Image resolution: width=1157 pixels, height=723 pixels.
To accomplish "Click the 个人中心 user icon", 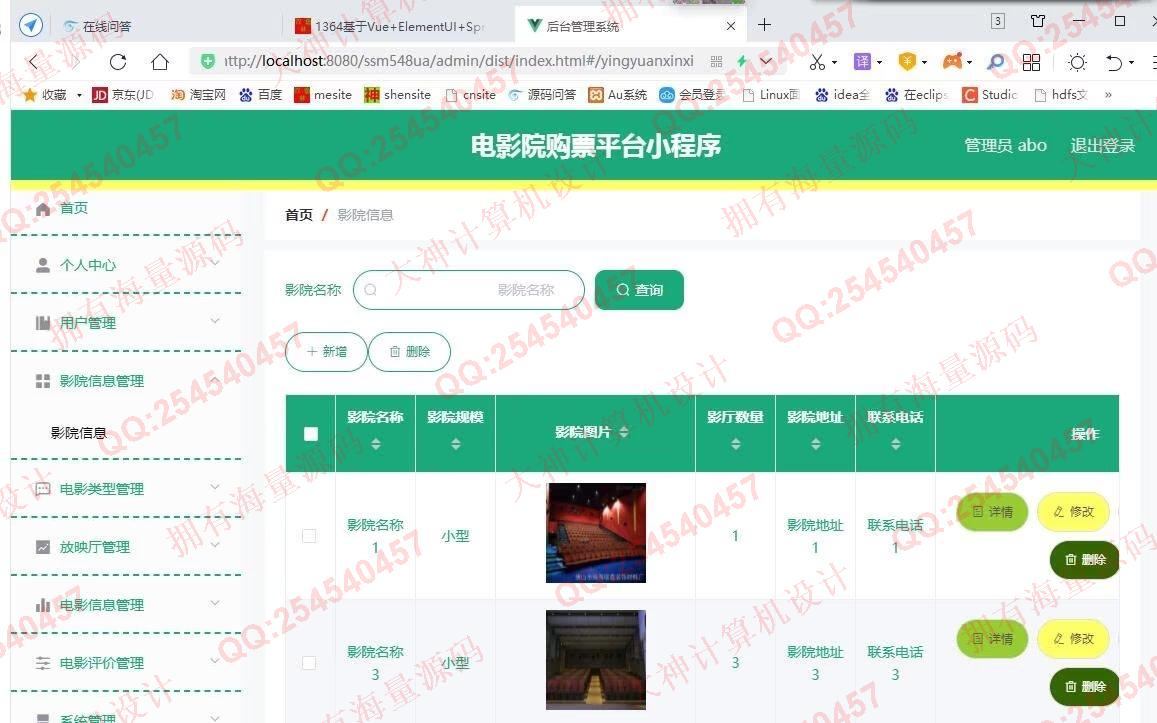I will pyautogui.click(x=43, y=265).
